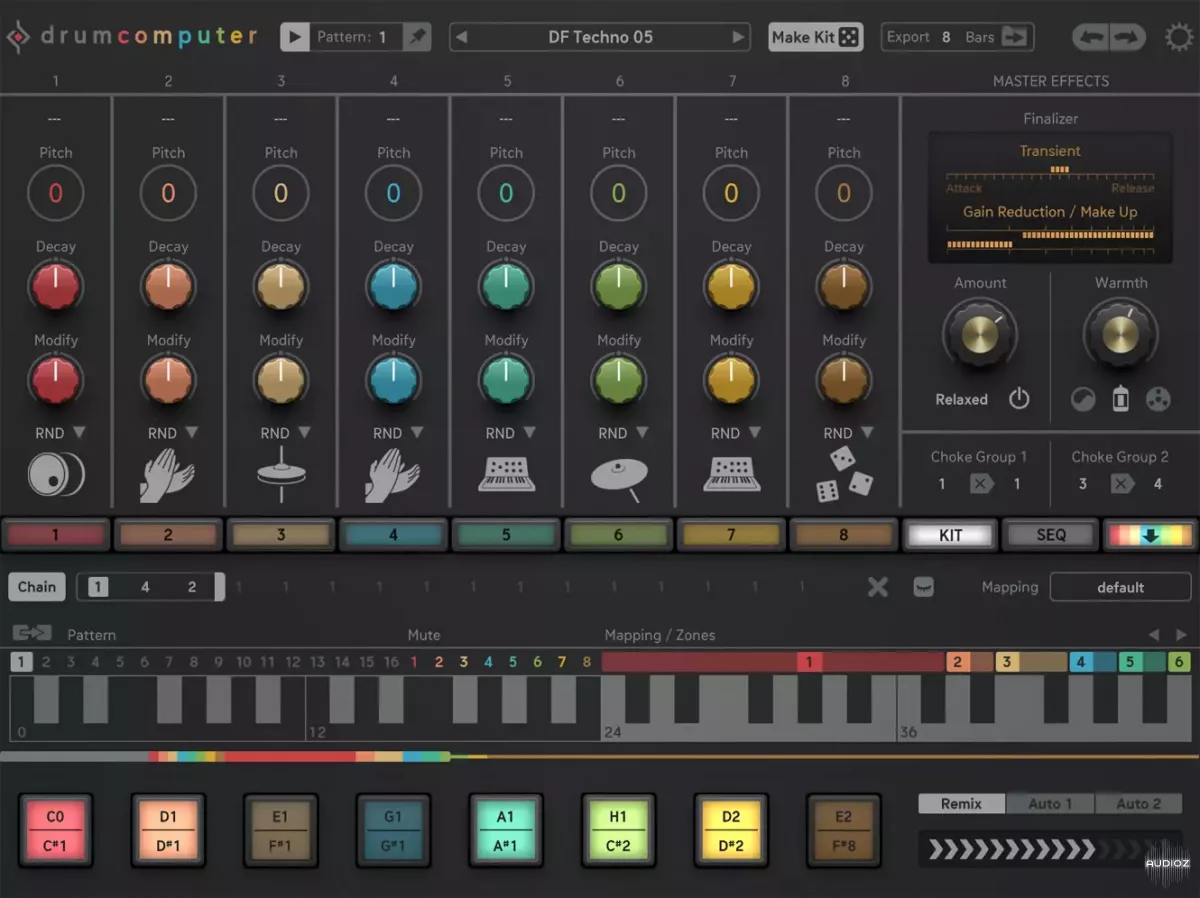Mute channel 1 in the Mute row

click(x=414, y=662)
